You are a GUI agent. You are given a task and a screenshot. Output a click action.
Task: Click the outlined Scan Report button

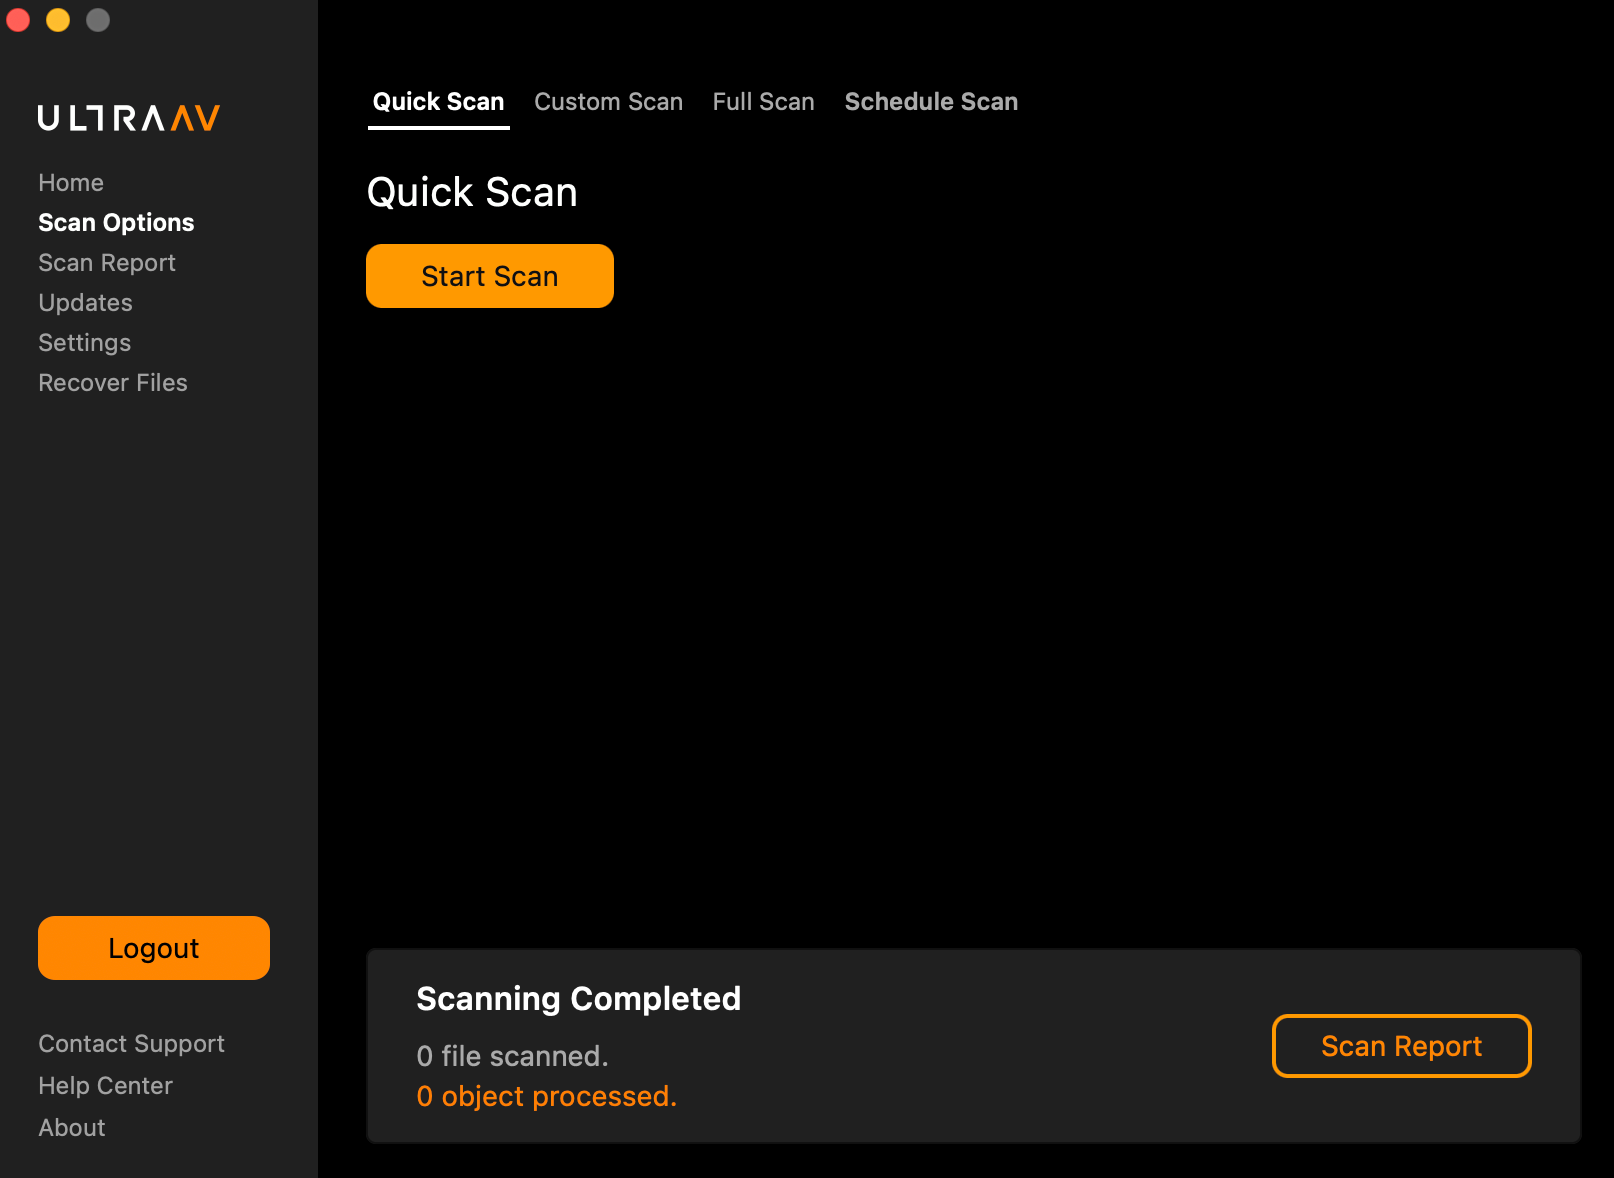(1401, 1046)
